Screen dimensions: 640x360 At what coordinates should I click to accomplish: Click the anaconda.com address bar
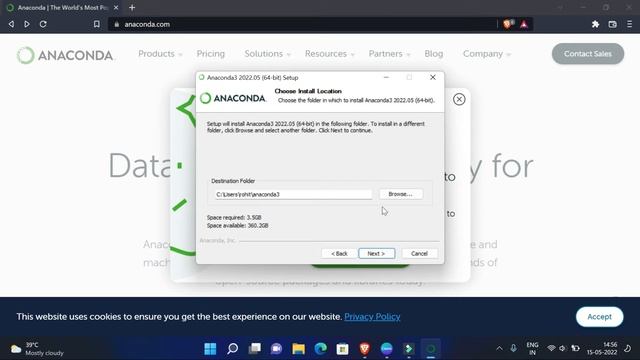(302, 24)
